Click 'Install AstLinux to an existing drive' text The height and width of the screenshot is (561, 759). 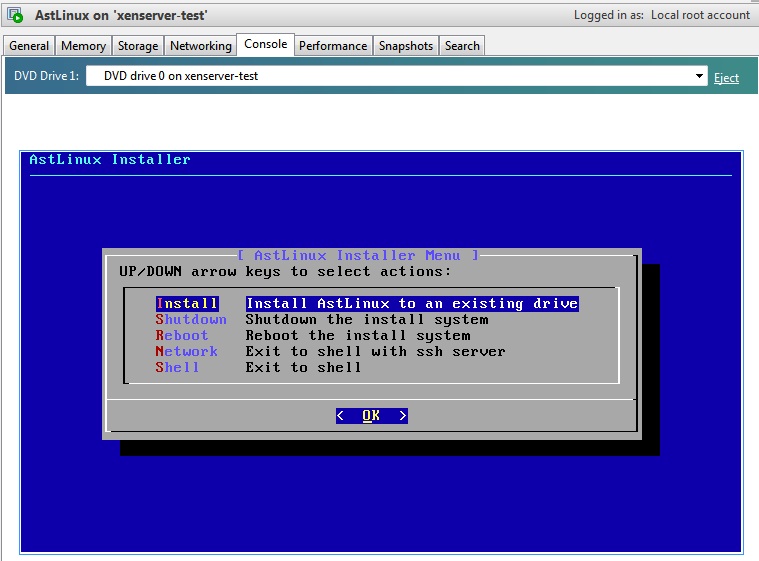(x=412, y=303)
